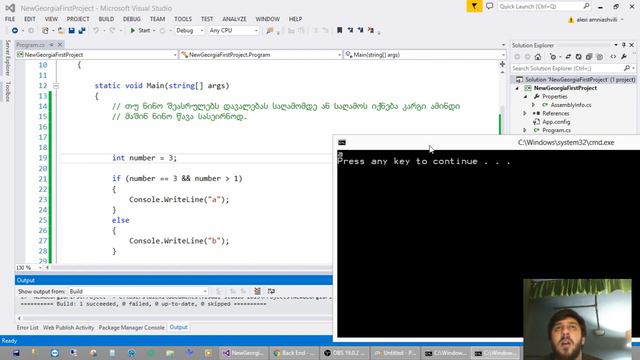
Task: Click the Save floppy disk icon
Action: (71, 31)
